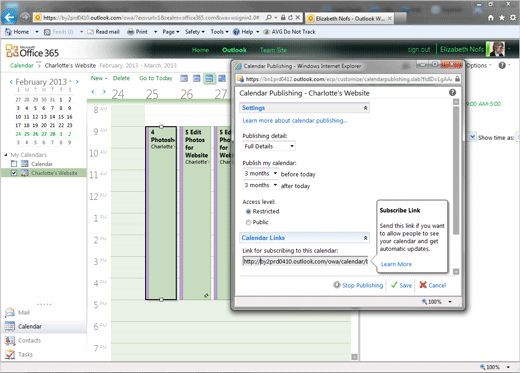Viewport: 520px width, 373px height.
Task: Open the Home toolbar button
Action: [x=17, y=32]
